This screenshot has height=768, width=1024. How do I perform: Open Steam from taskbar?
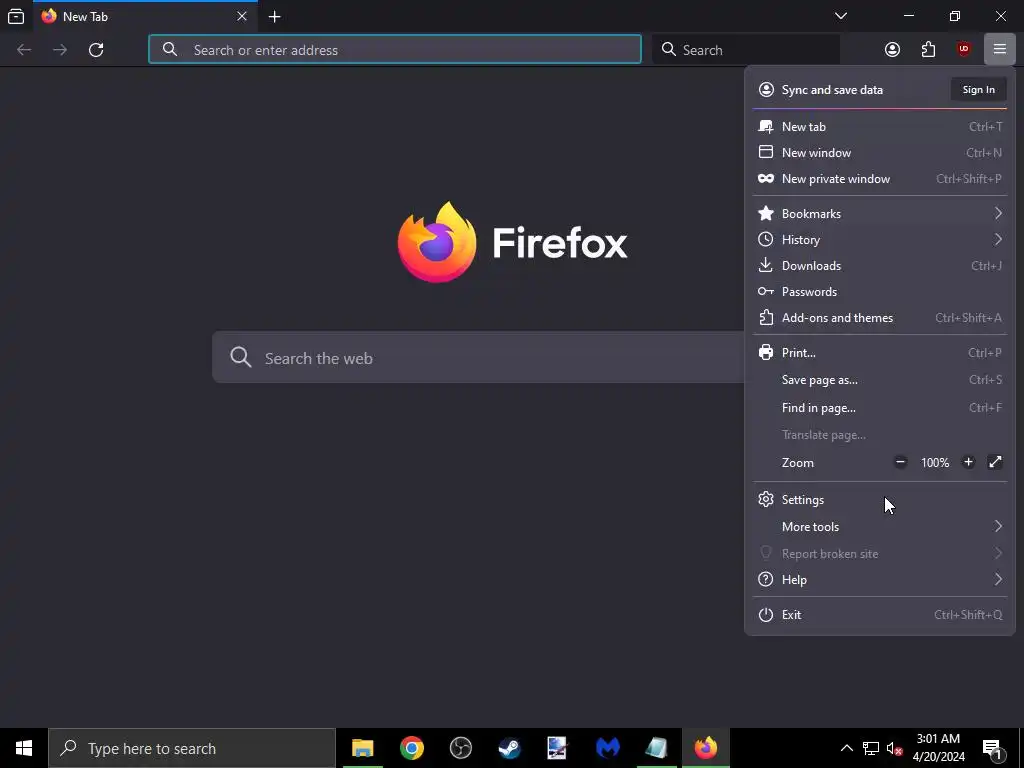click(x=509, y=748)
